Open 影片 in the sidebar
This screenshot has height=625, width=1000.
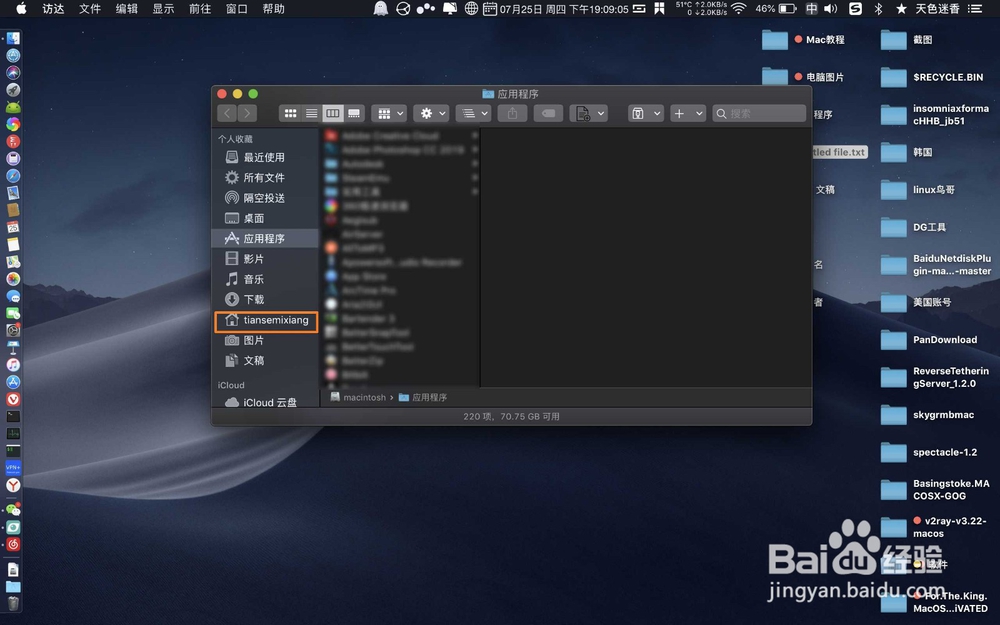[265, 259]
